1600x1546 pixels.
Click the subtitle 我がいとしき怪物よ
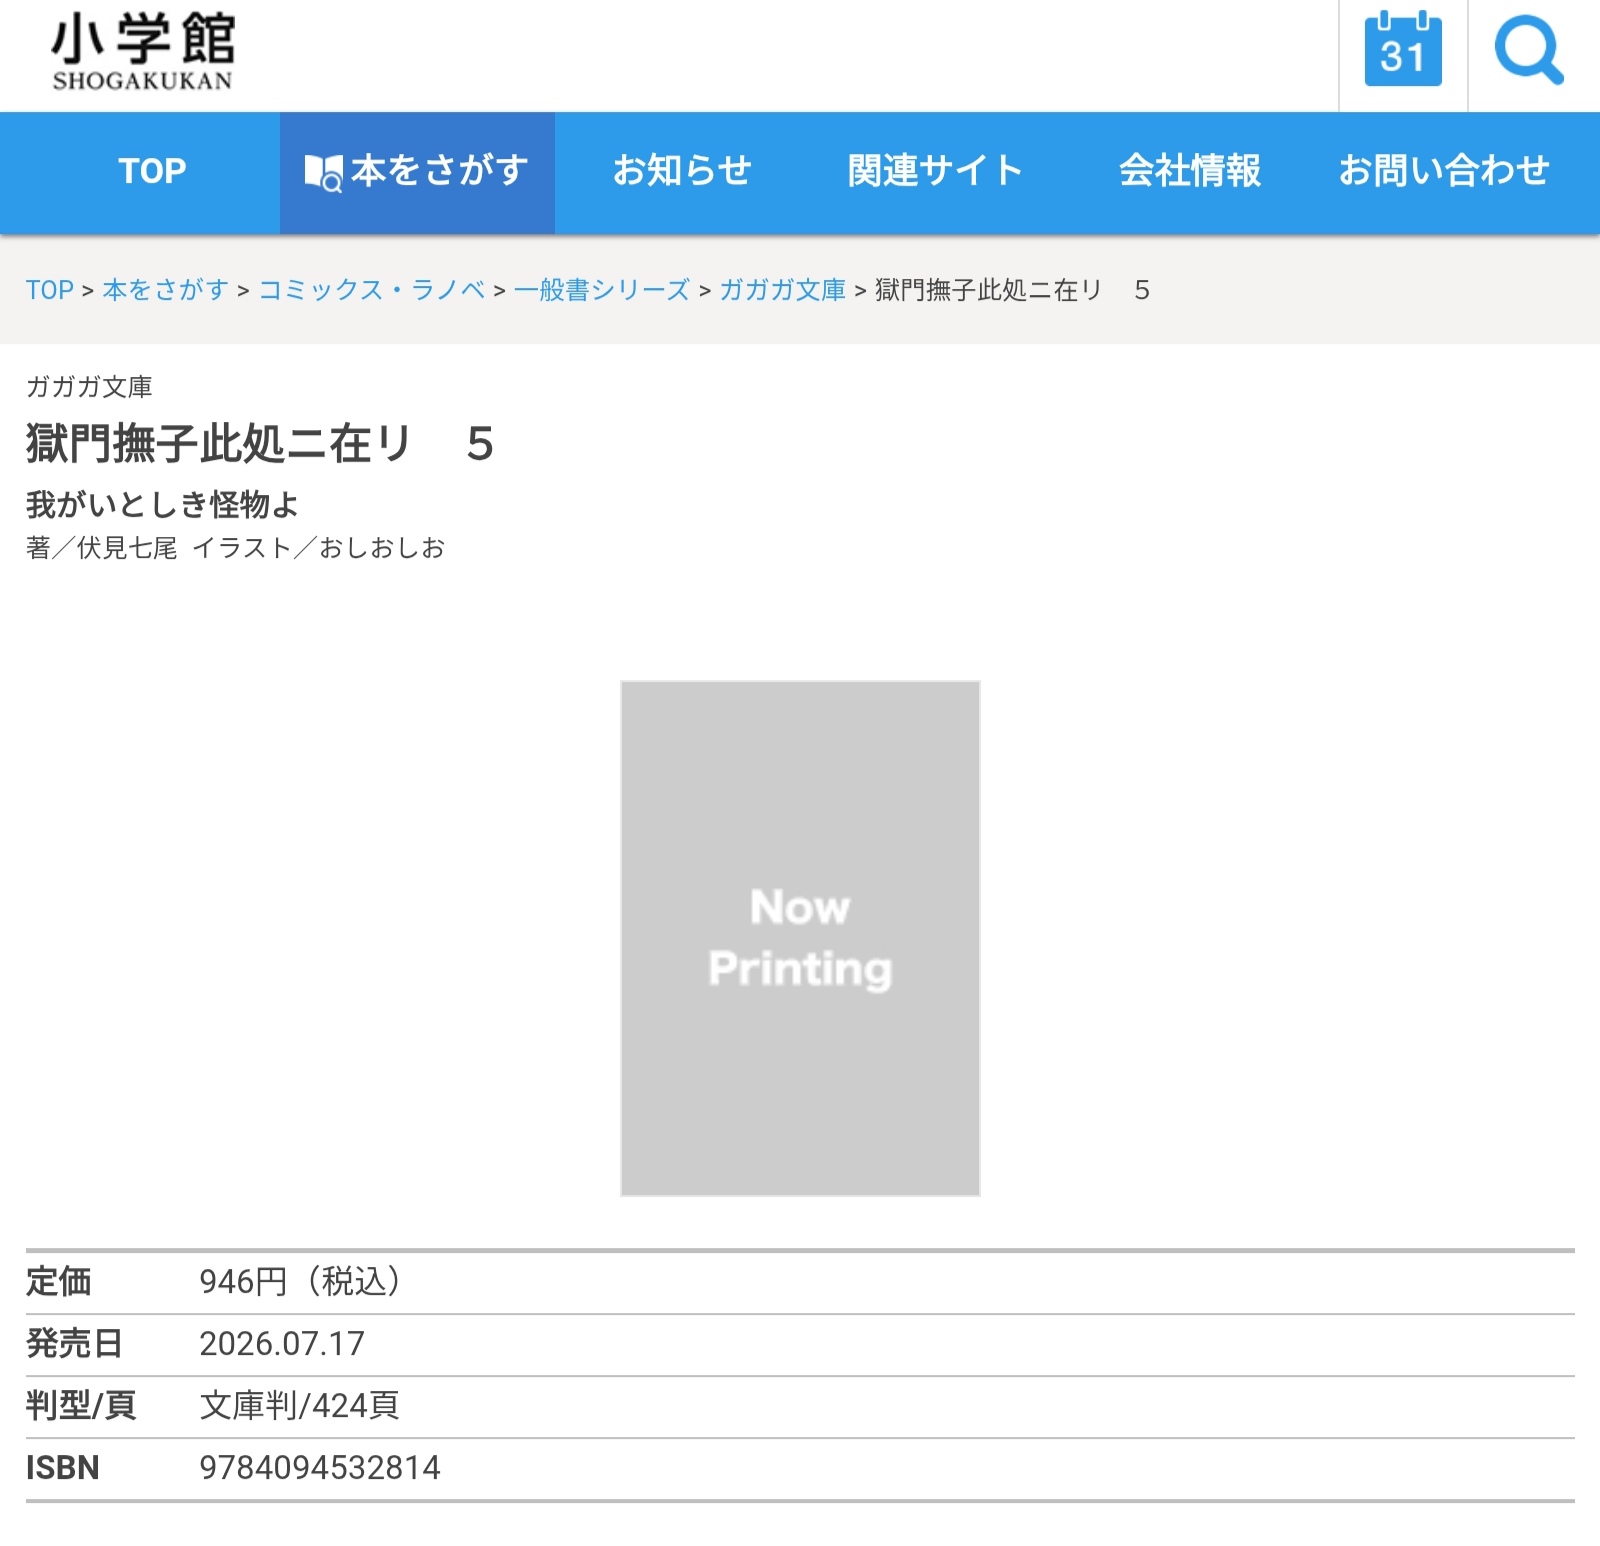[x=162, y=504]
